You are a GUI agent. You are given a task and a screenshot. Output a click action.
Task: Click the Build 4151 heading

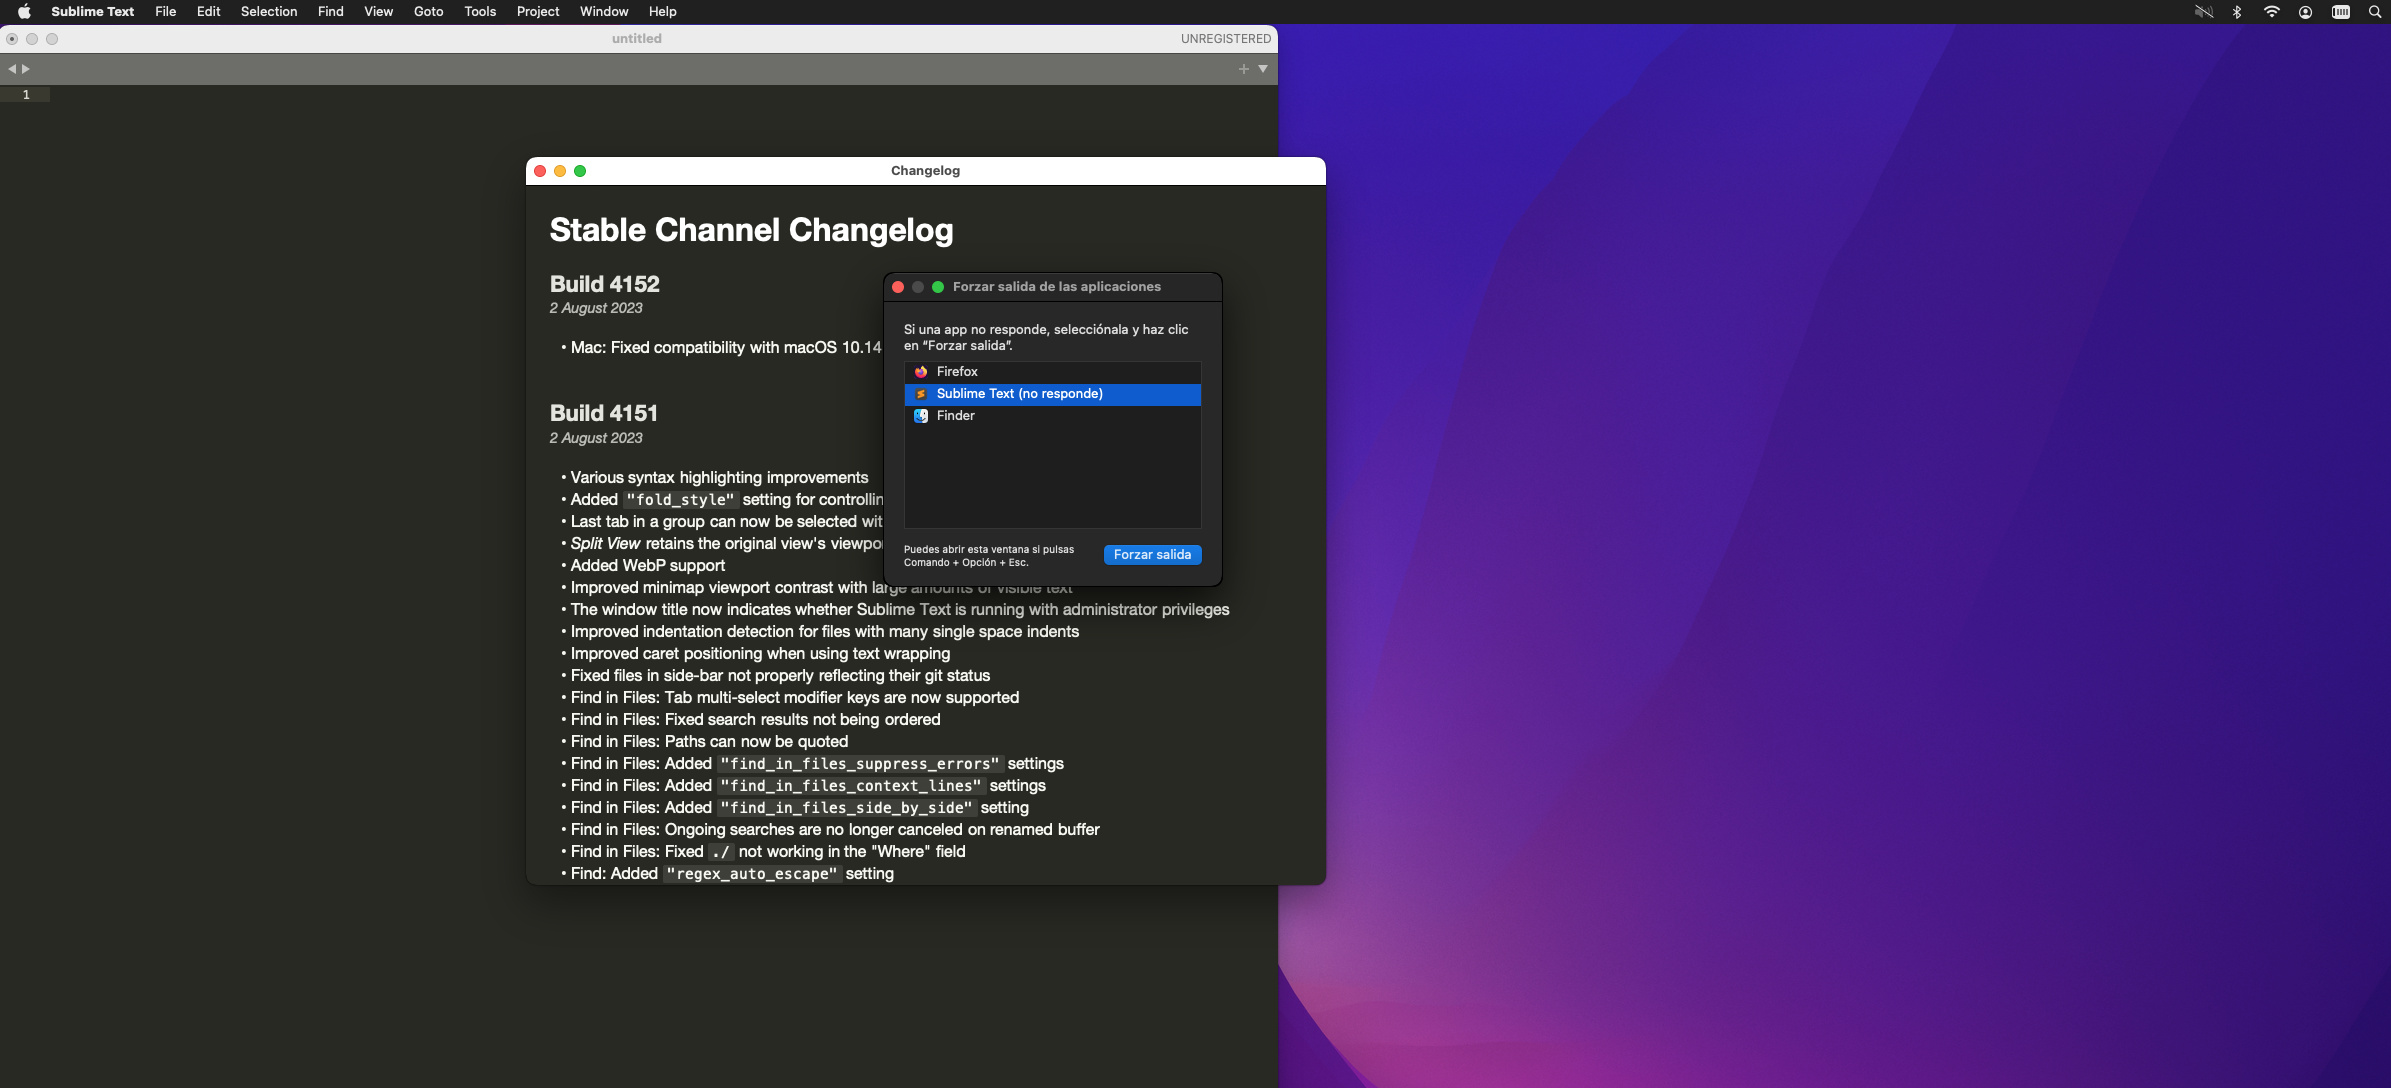tap(603, 413)
